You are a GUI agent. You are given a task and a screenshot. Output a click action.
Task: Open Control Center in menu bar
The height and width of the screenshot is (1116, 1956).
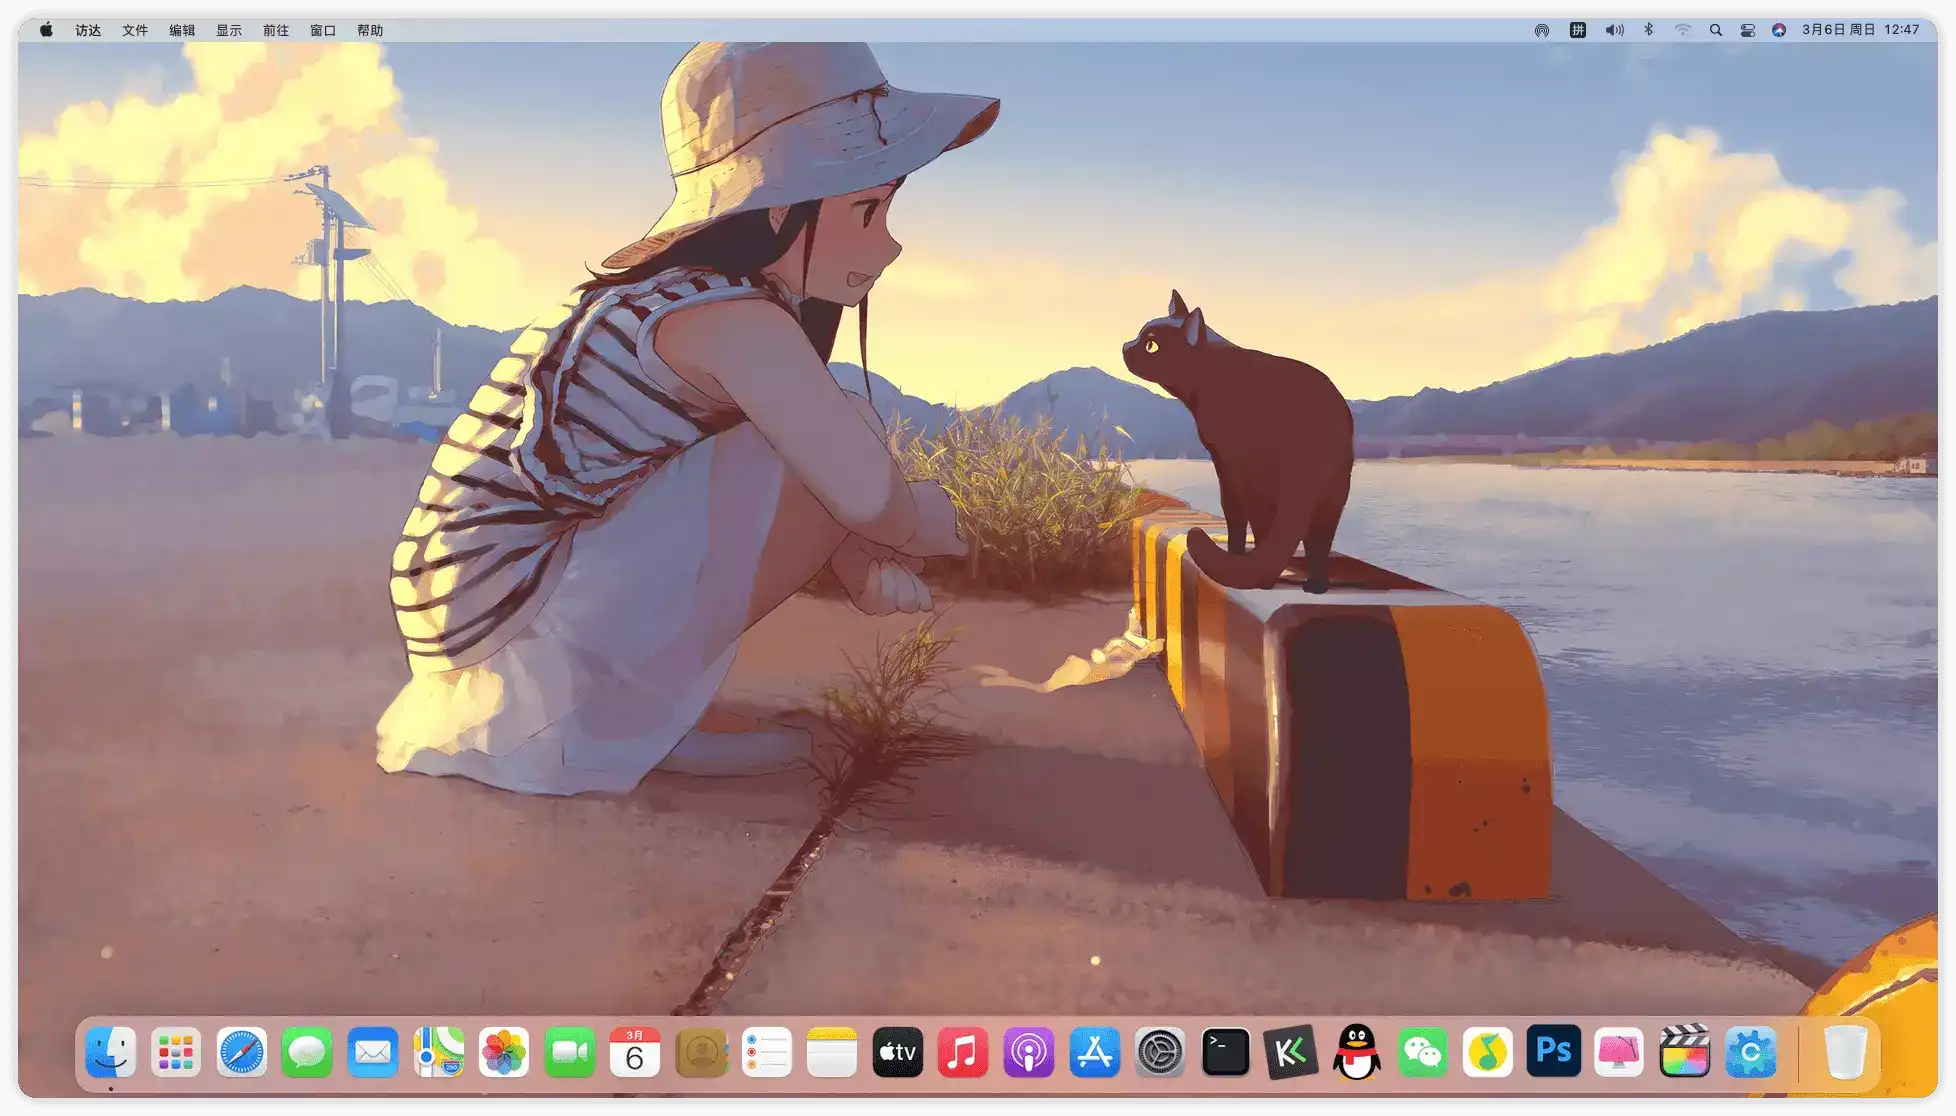(1748, 30)
